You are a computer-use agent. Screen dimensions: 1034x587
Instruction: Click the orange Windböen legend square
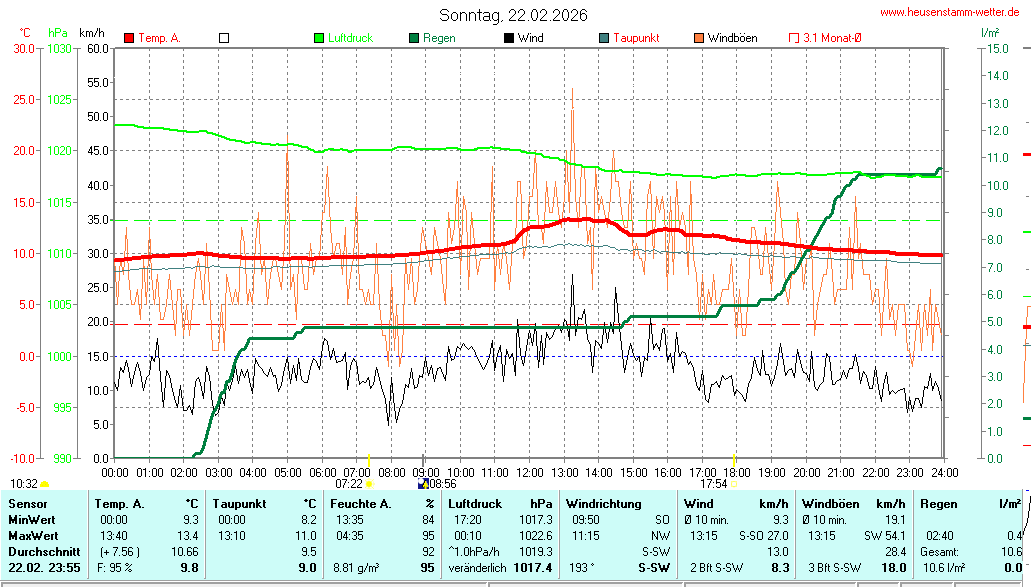pyautogui.click(x=699, y=38)
